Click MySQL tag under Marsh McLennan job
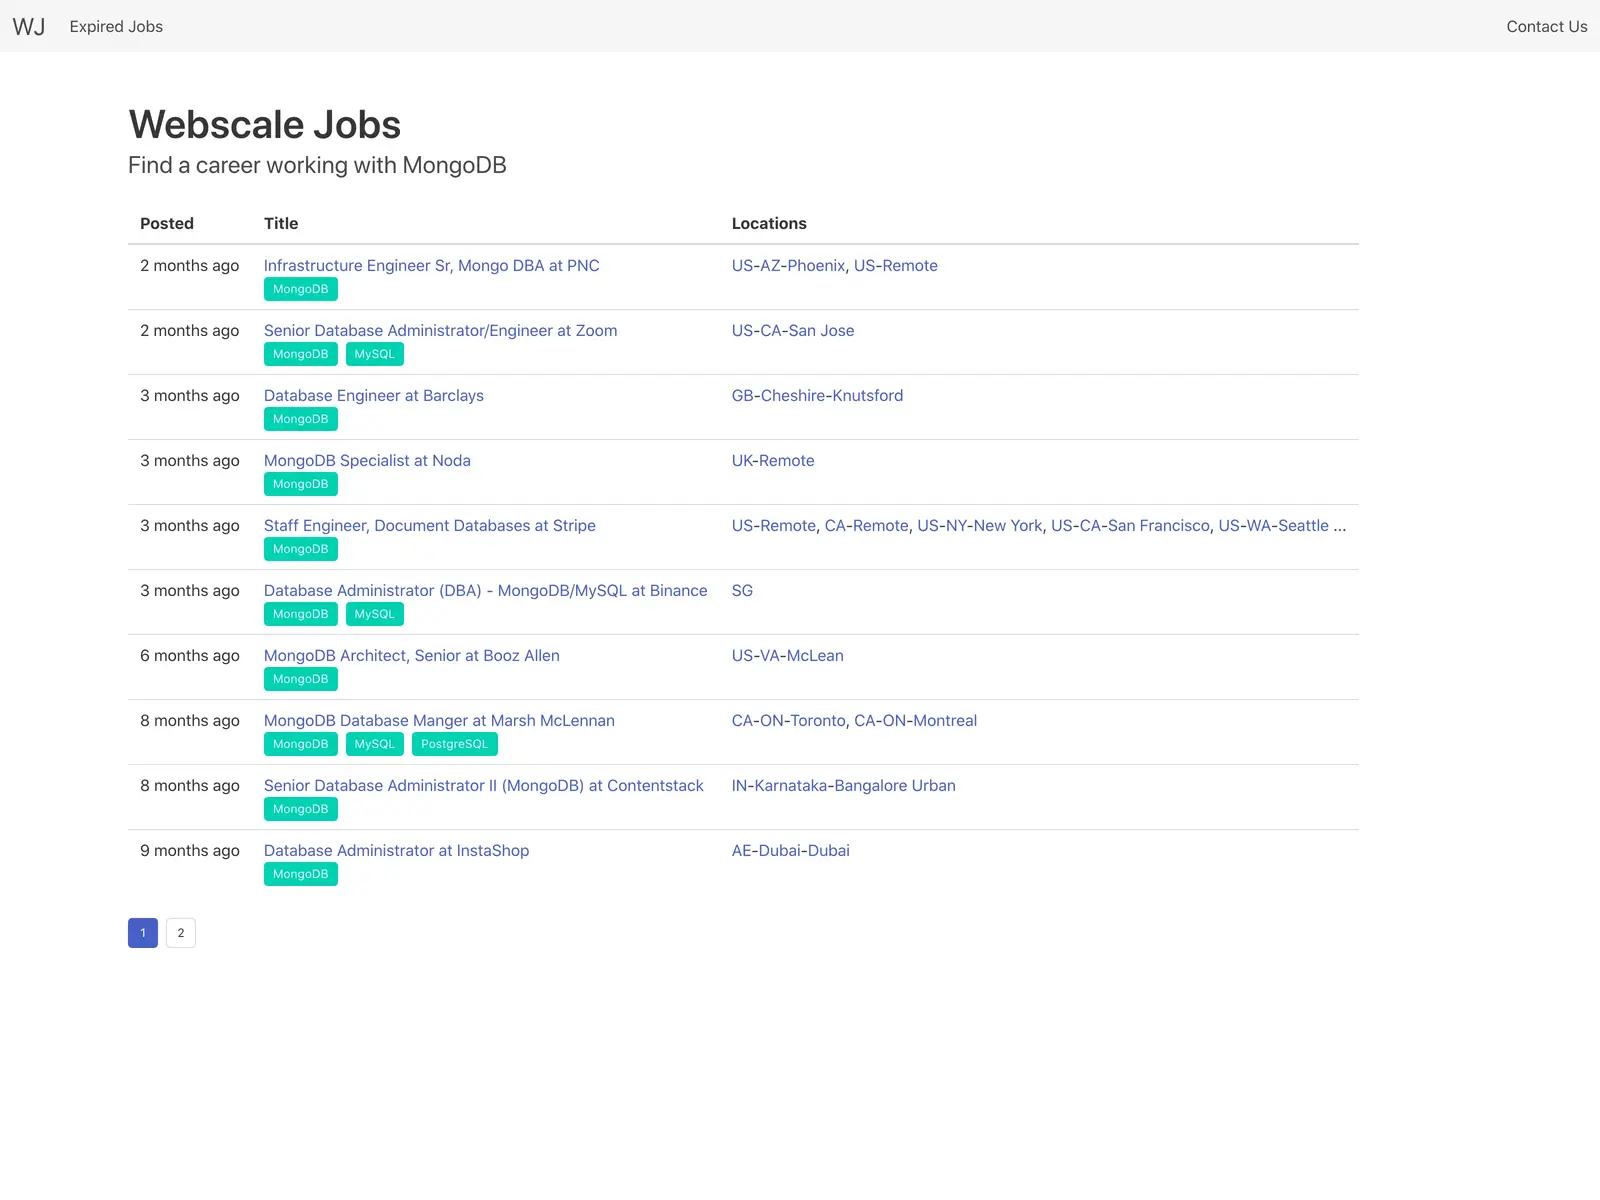The width and height of the screenshot is (1600, 1200). [375, 744]
